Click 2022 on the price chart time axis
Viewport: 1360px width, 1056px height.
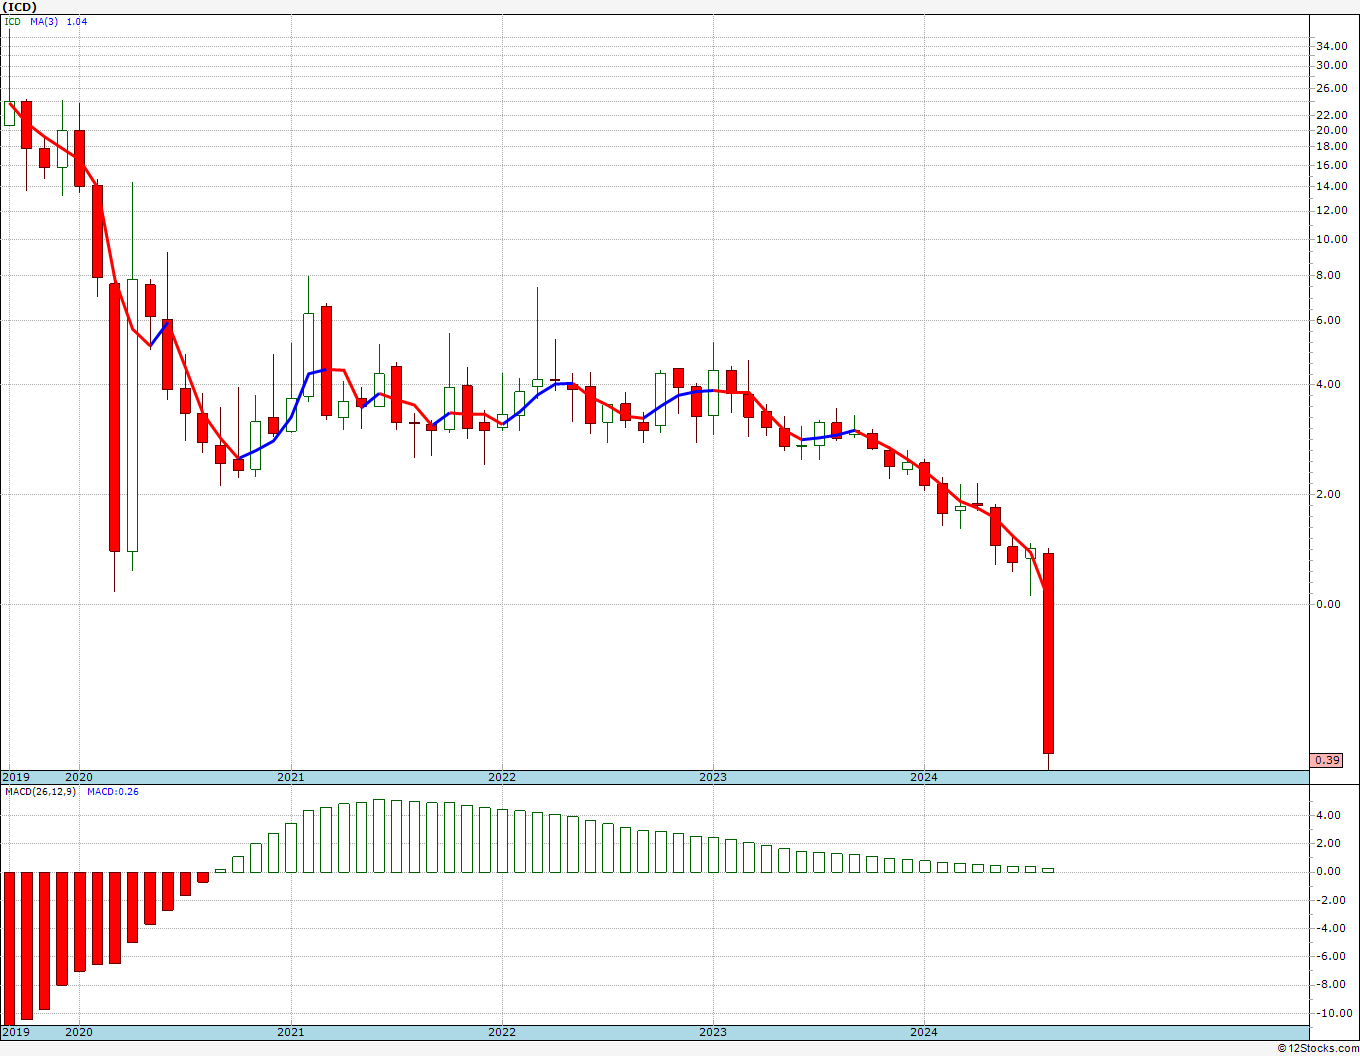(502, 777)
